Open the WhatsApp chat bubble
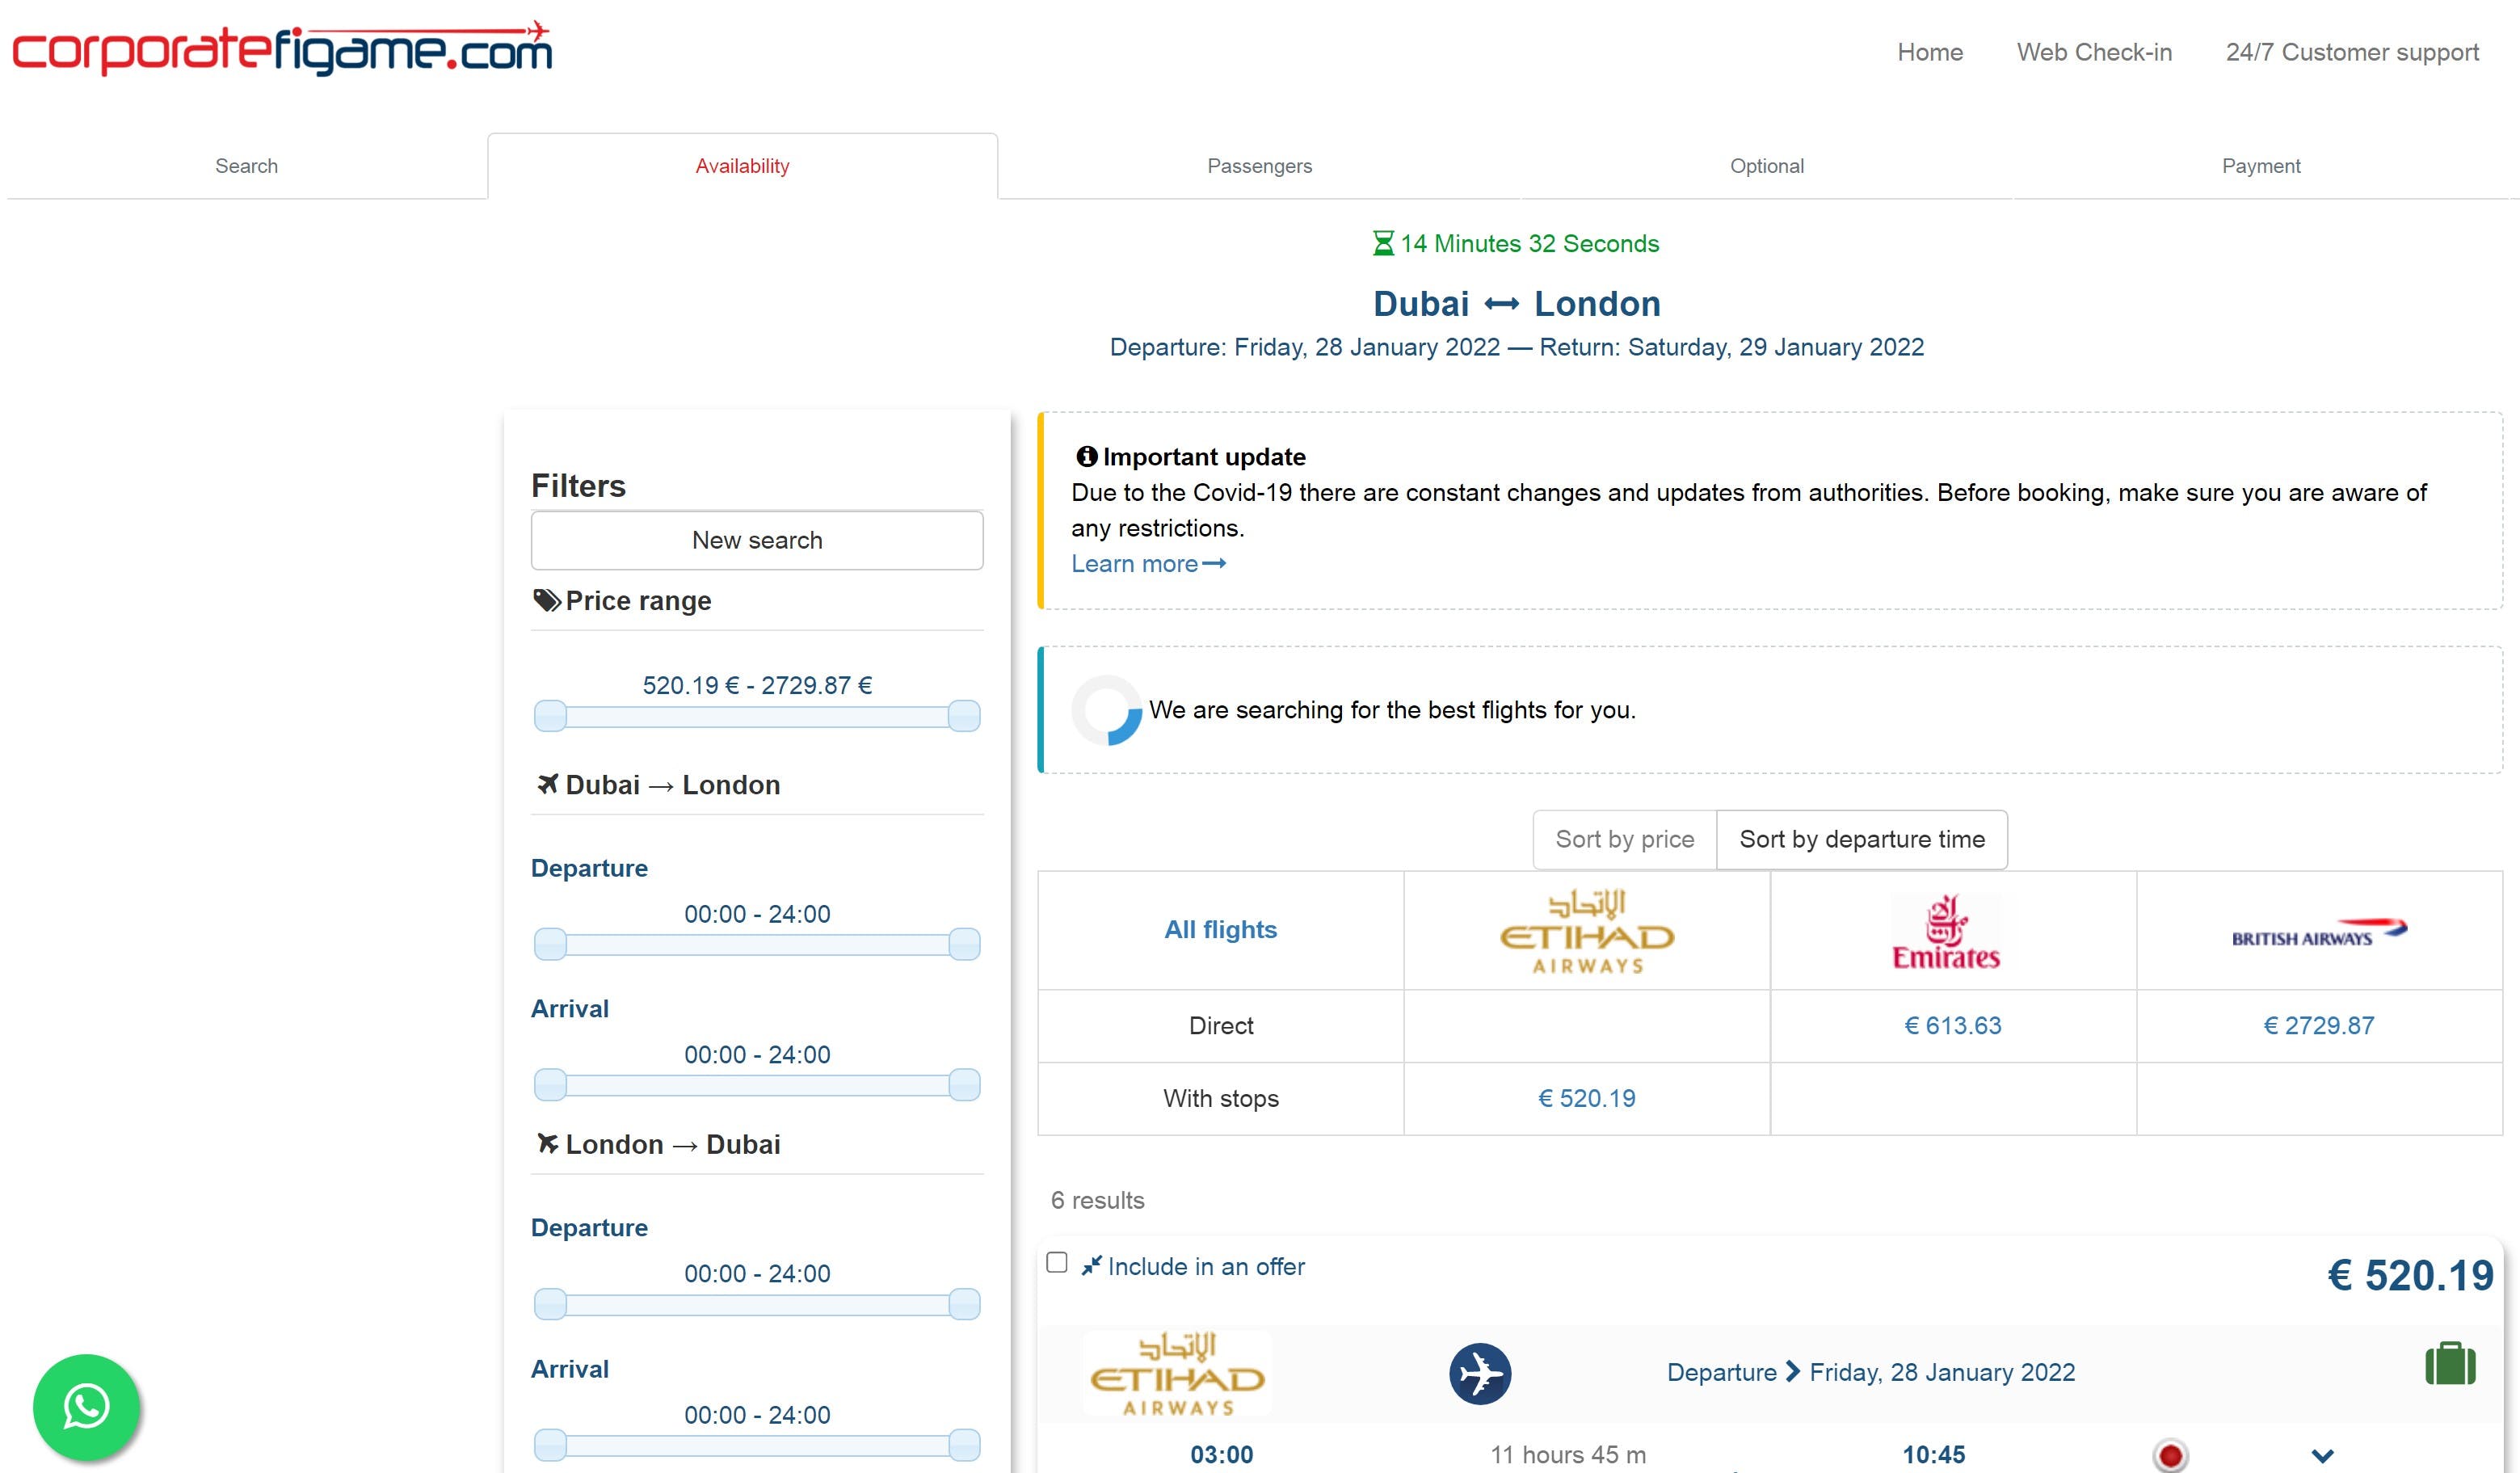Viewport: 2520px width, 1473px height. (x=86, y=1406)
